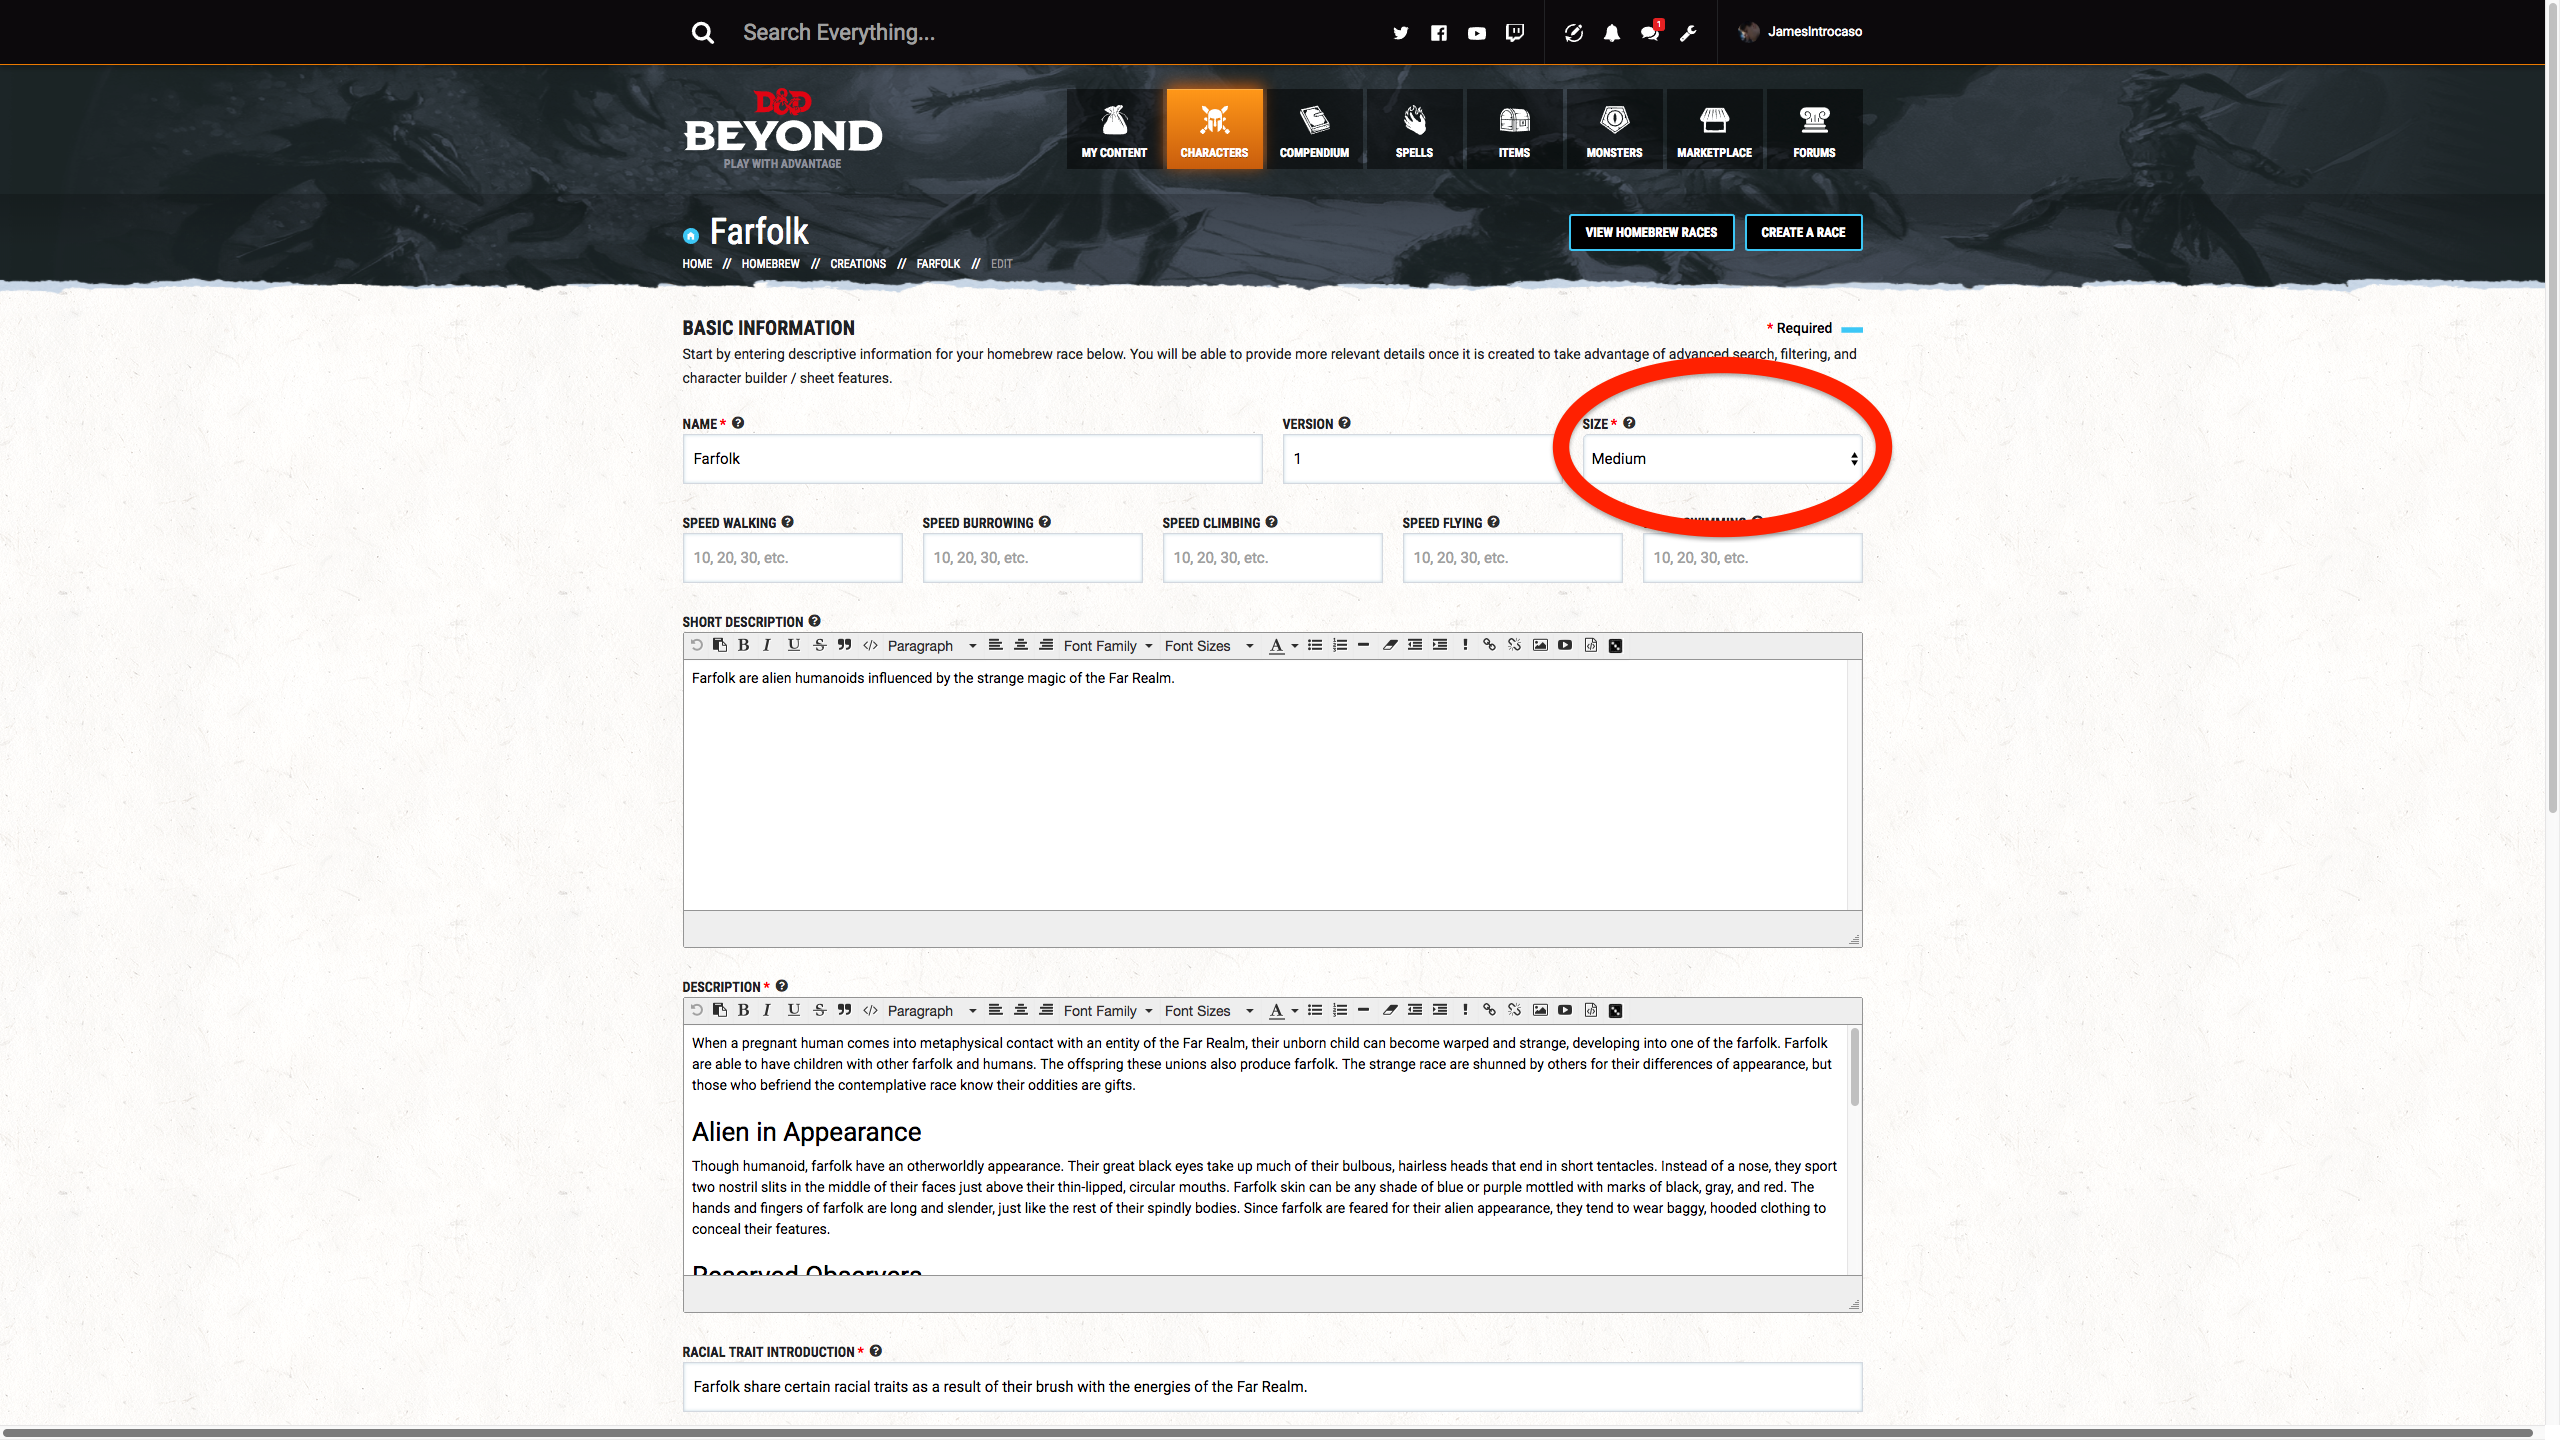Apply strikethrough in Short Description editor
Screen dimensions: 2560x1440
pos(819,645)
